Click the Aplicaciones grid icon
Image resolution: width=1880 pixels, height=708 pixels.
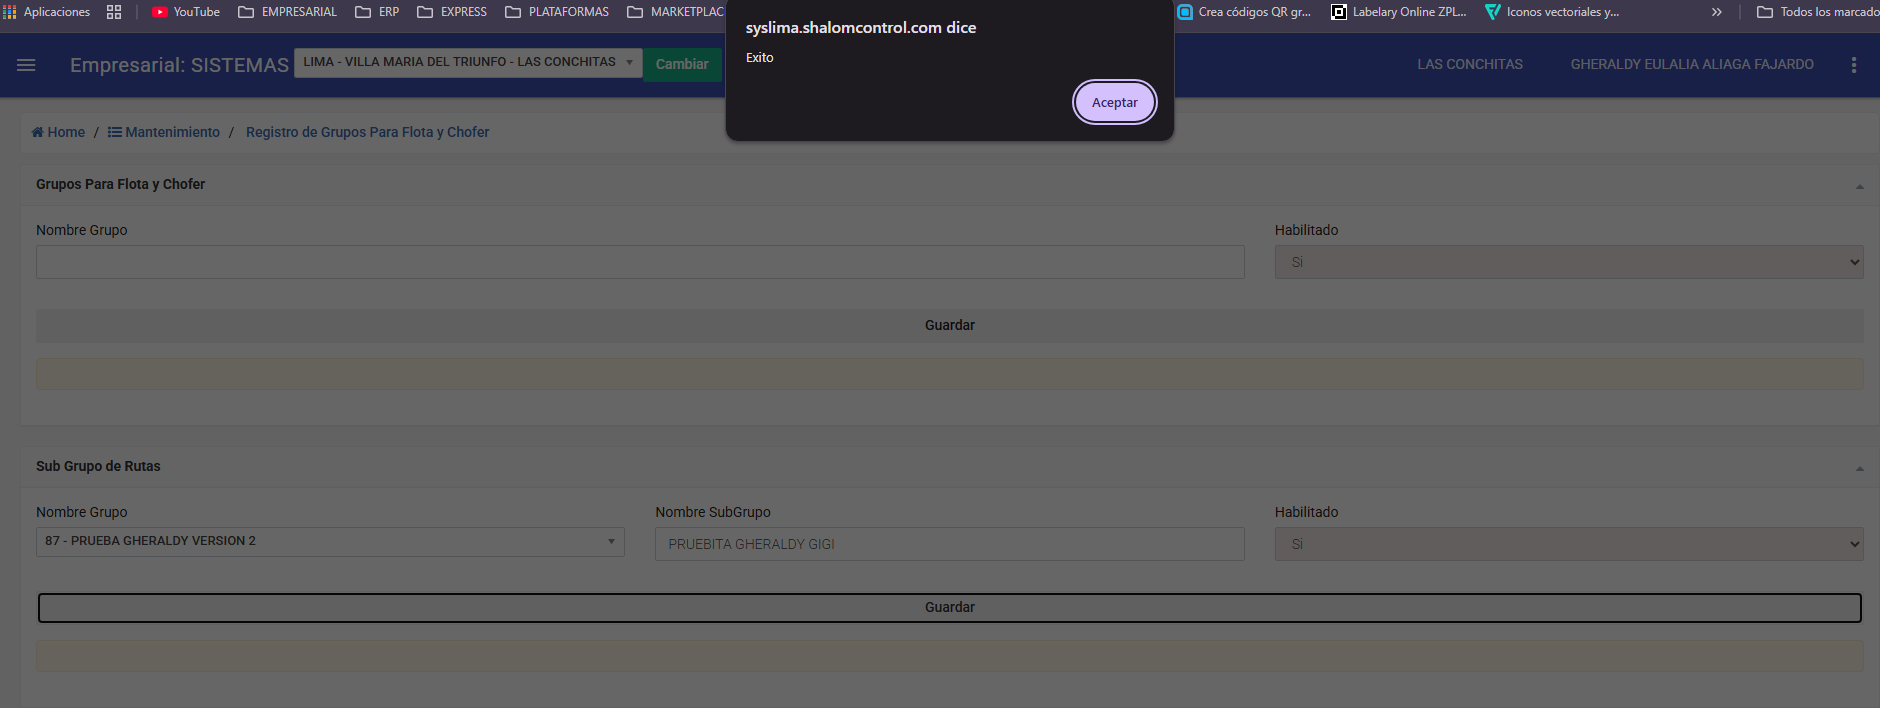10,12
